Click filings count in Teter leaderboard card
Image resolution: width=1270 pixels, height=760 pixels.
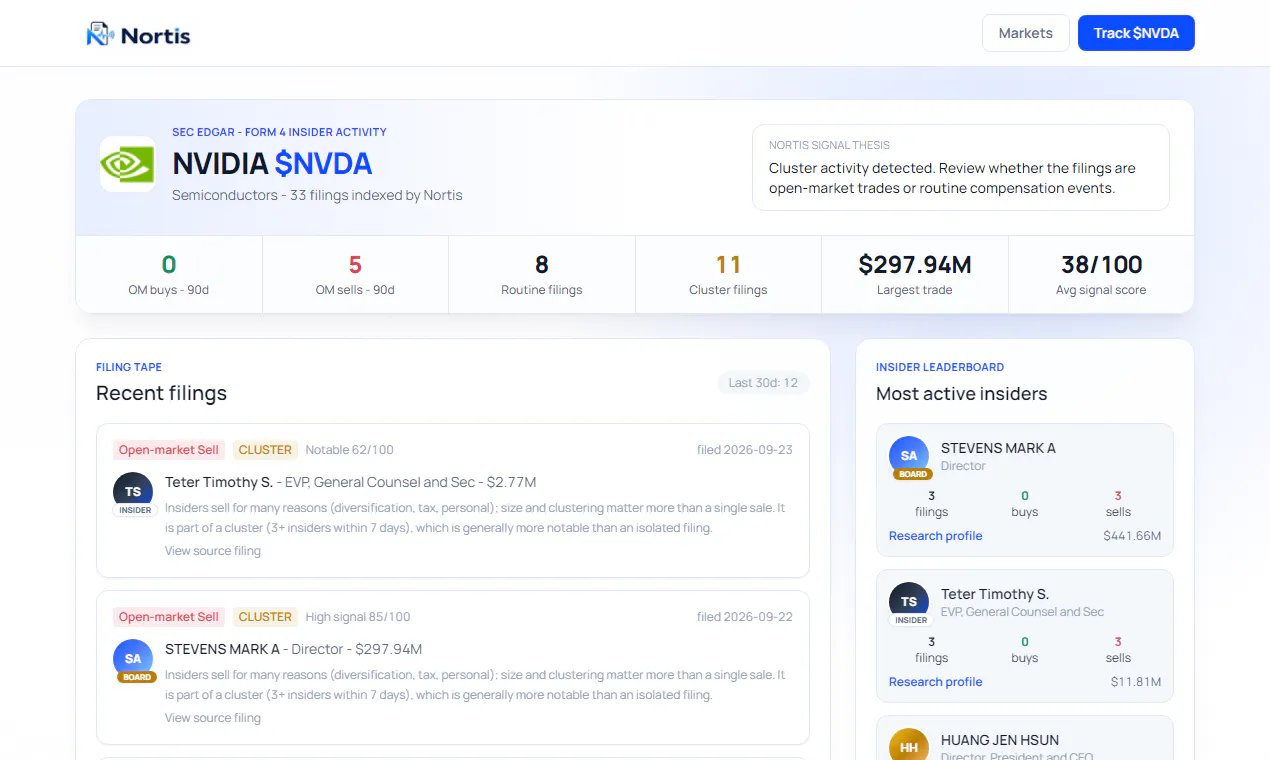931,641
